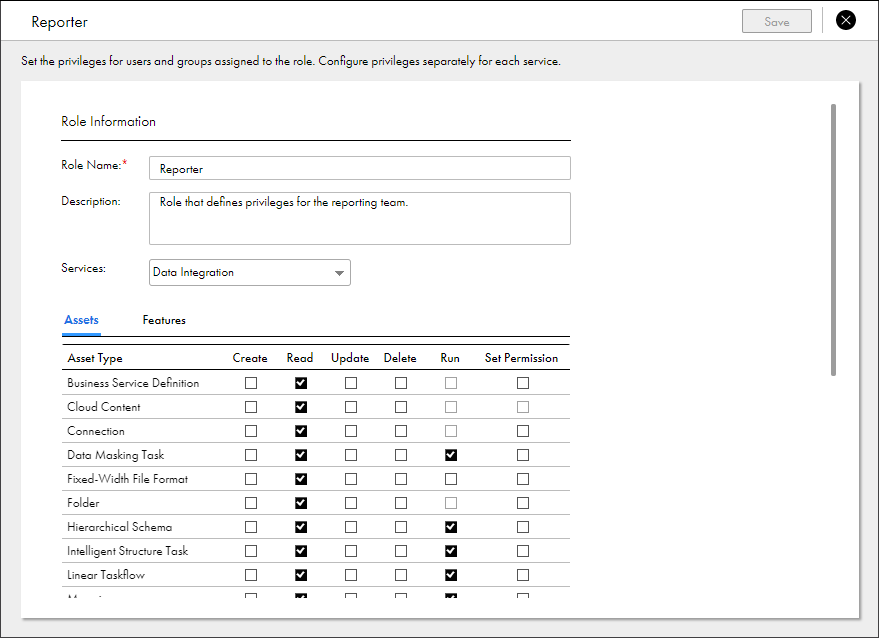Check Update for Hierarchical Schema
The image size is (879, 638).
click(x=351, y=528)
